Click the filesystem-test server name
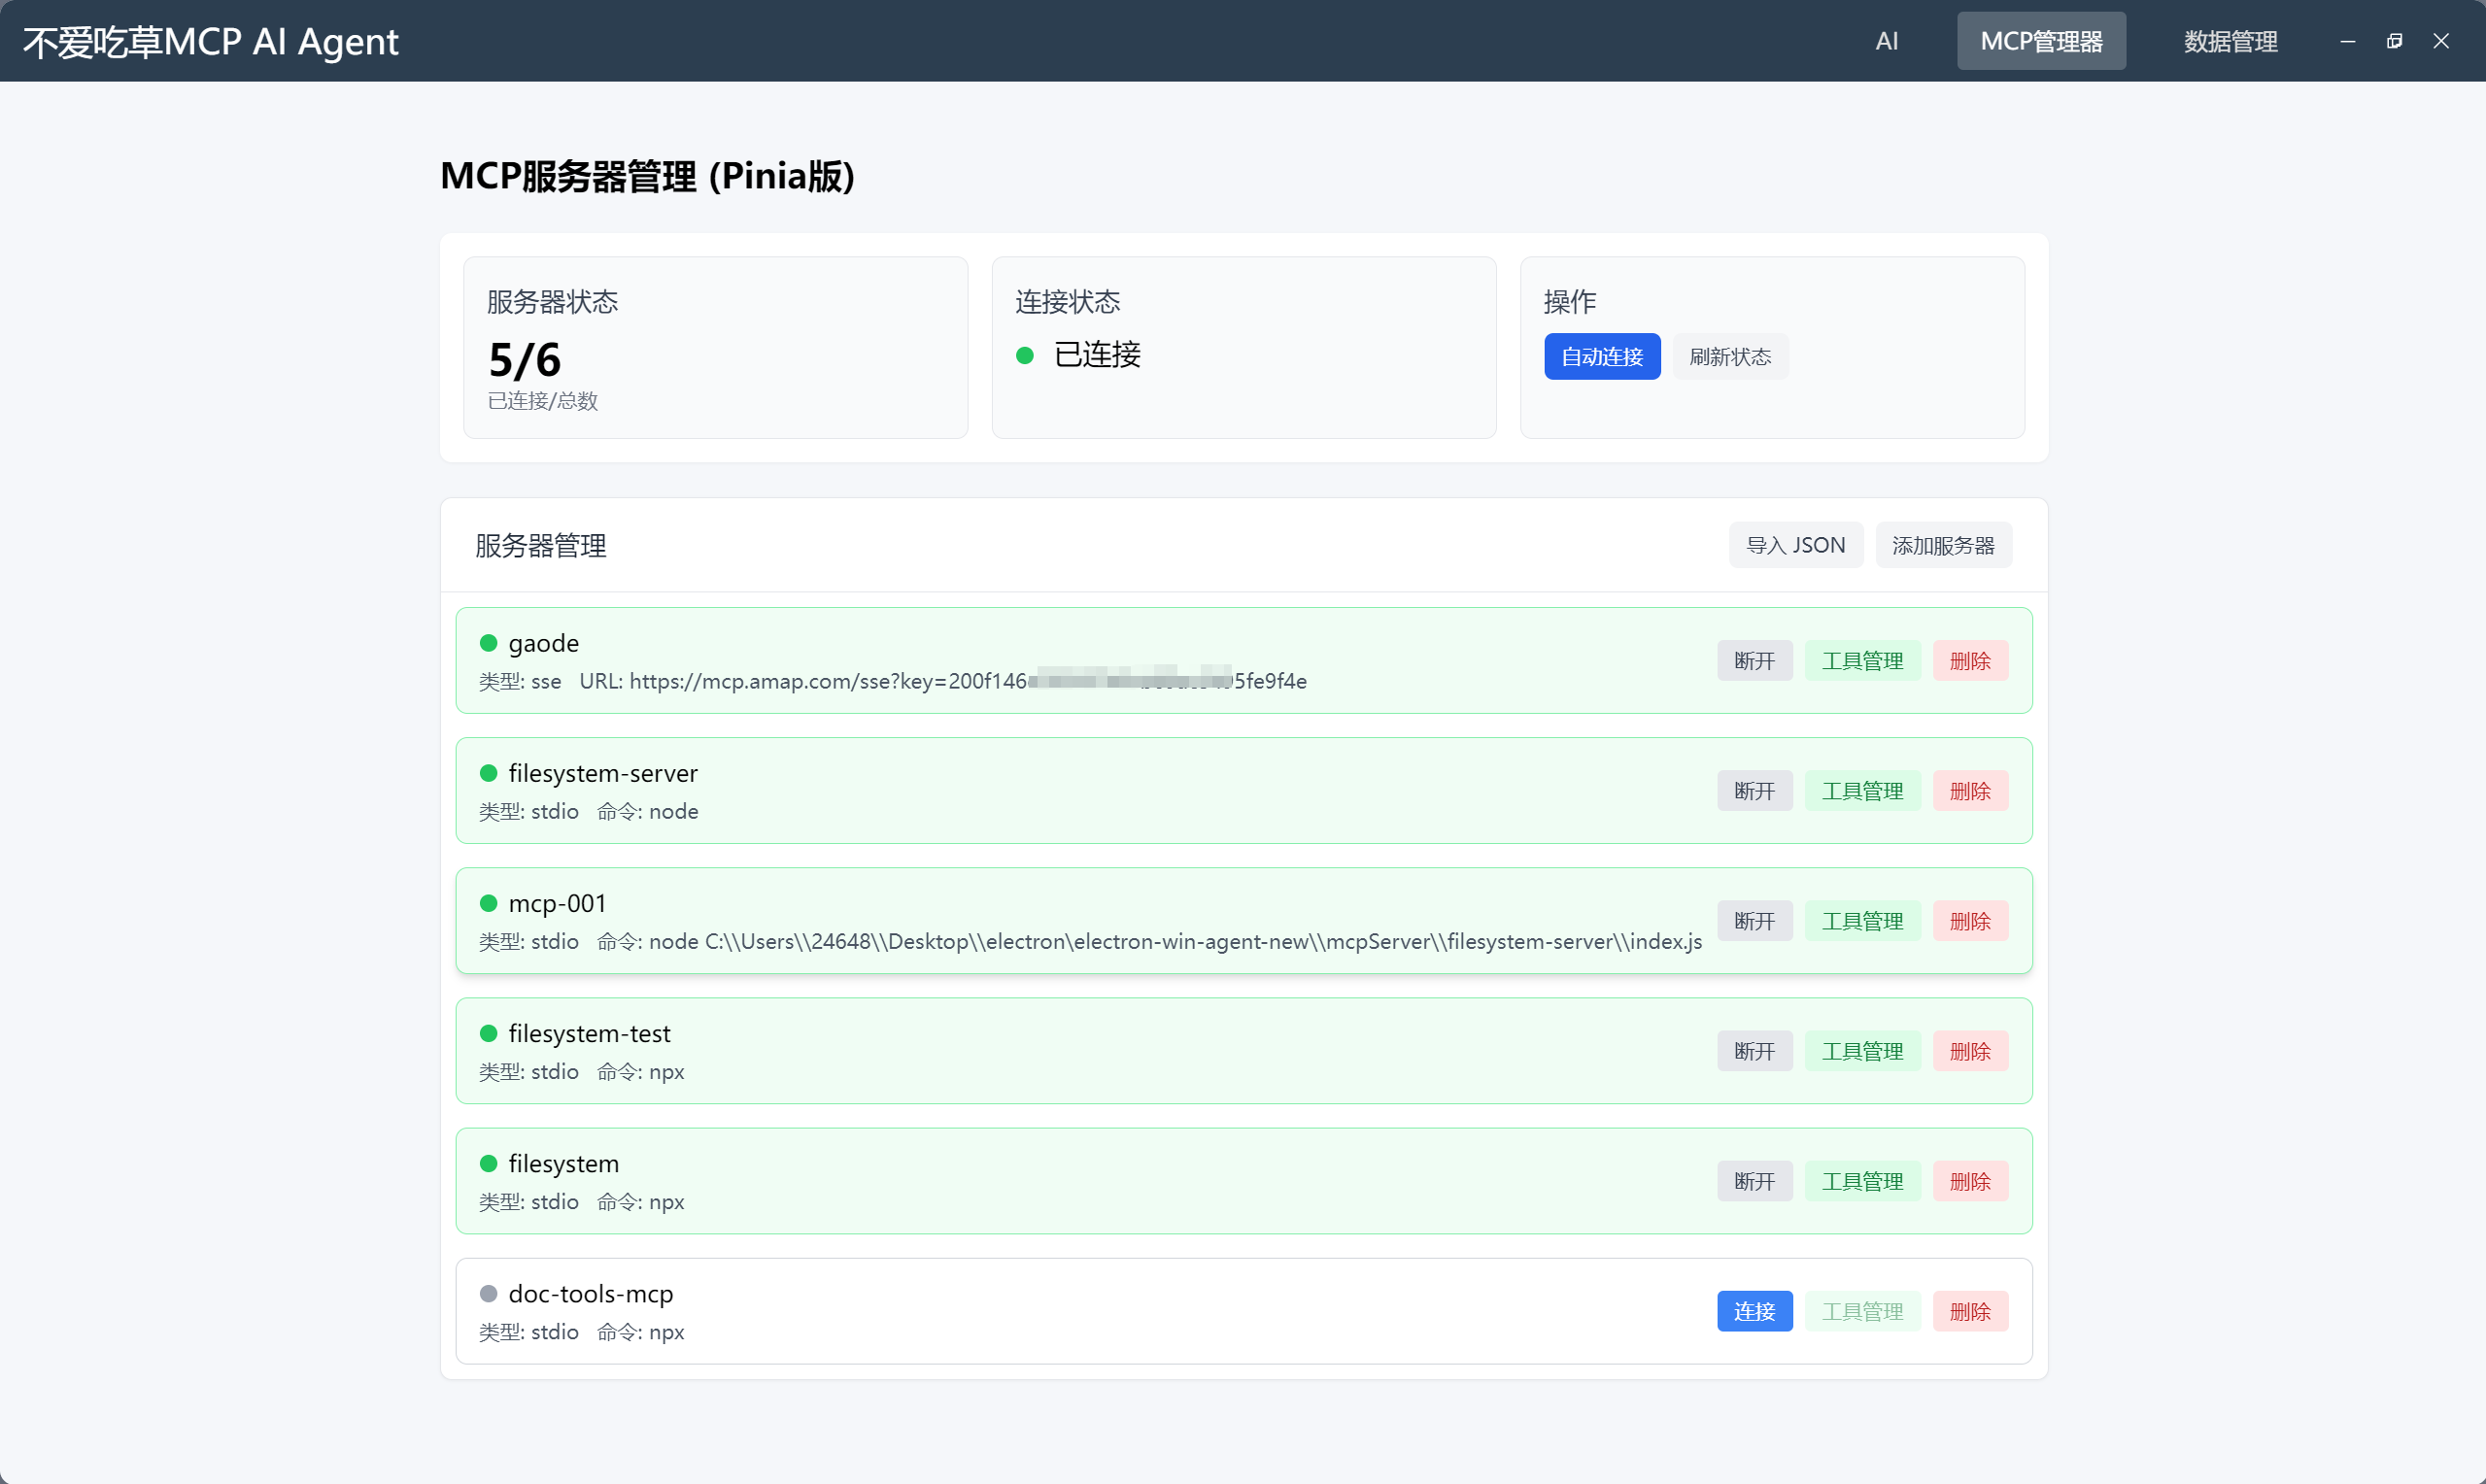 point(589,1033)
